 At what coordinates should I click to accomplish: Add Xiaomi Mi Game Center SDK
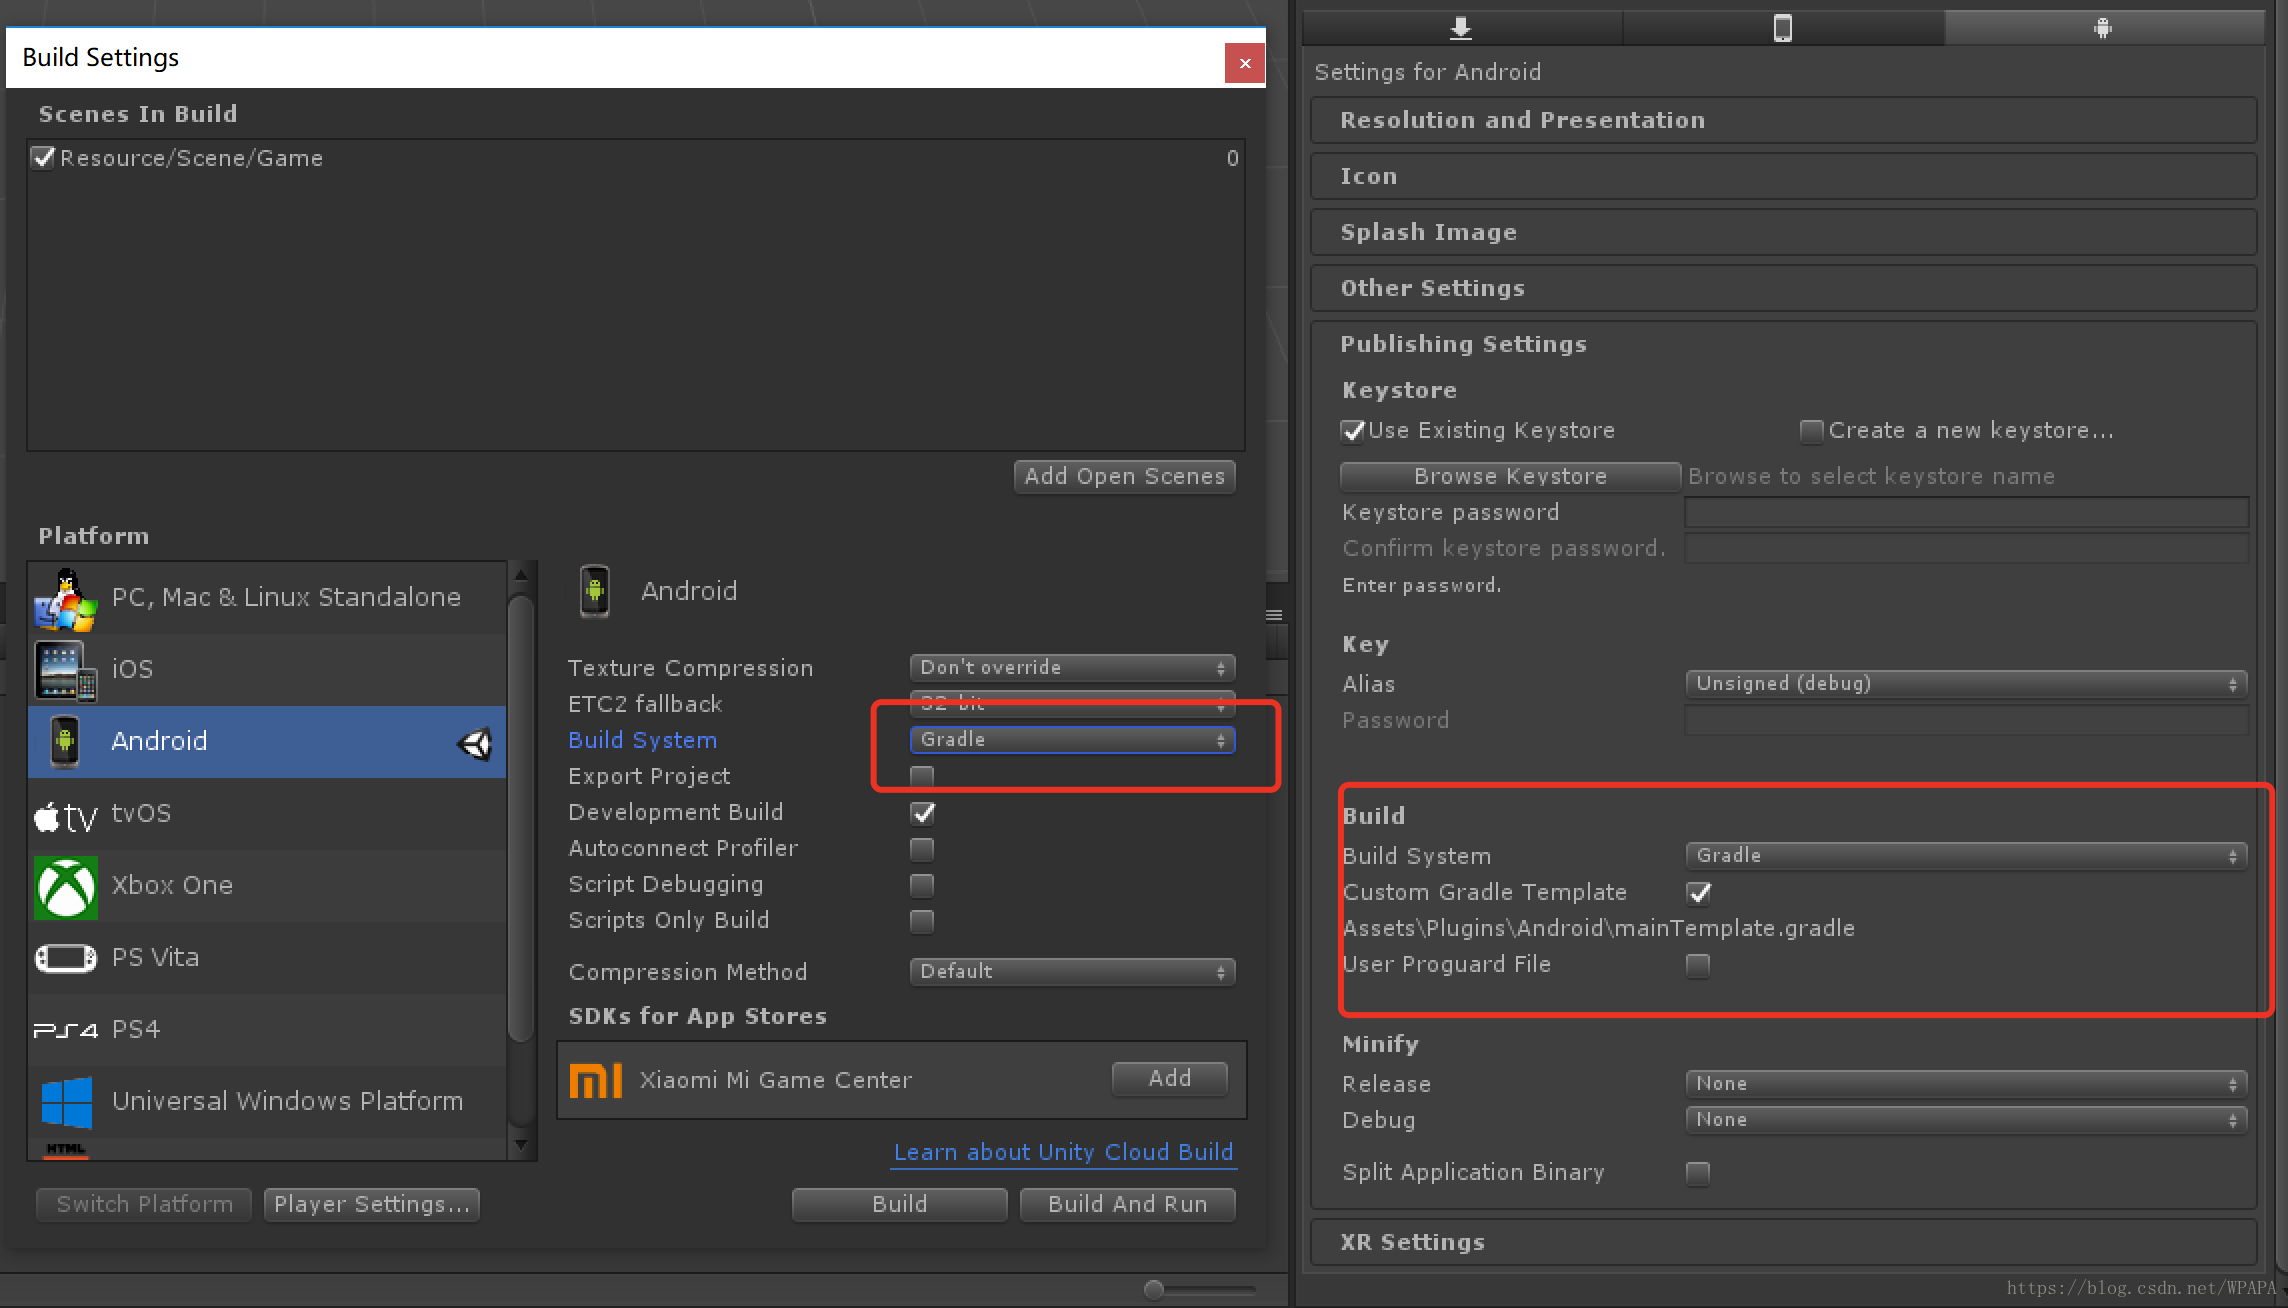[1169, 1079]
